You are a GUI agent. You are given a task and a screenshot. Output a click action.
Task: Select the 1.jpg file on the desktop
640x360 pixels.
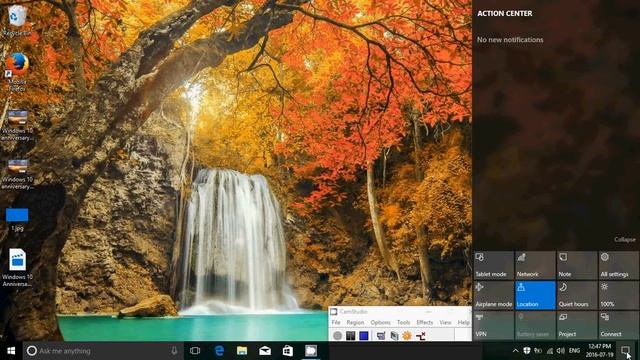pos(17,220)
